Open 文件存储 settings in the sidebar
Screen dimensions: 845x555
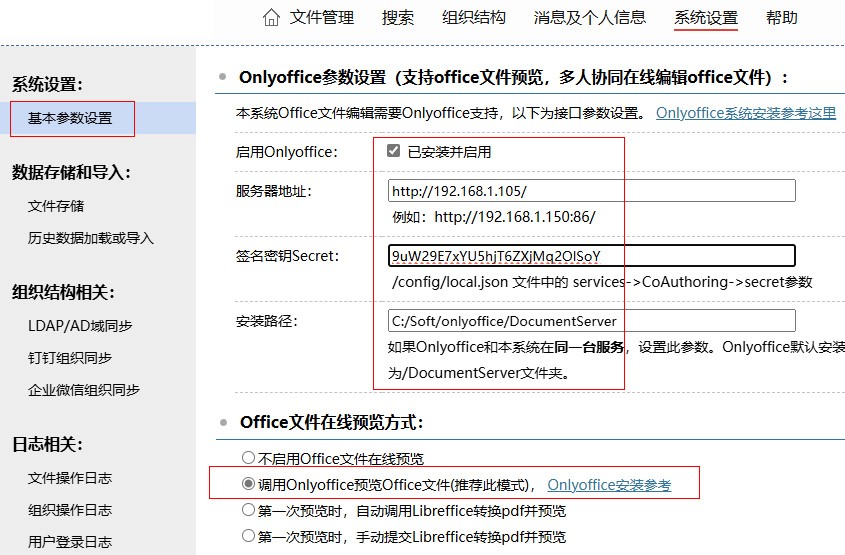point(56,206)
